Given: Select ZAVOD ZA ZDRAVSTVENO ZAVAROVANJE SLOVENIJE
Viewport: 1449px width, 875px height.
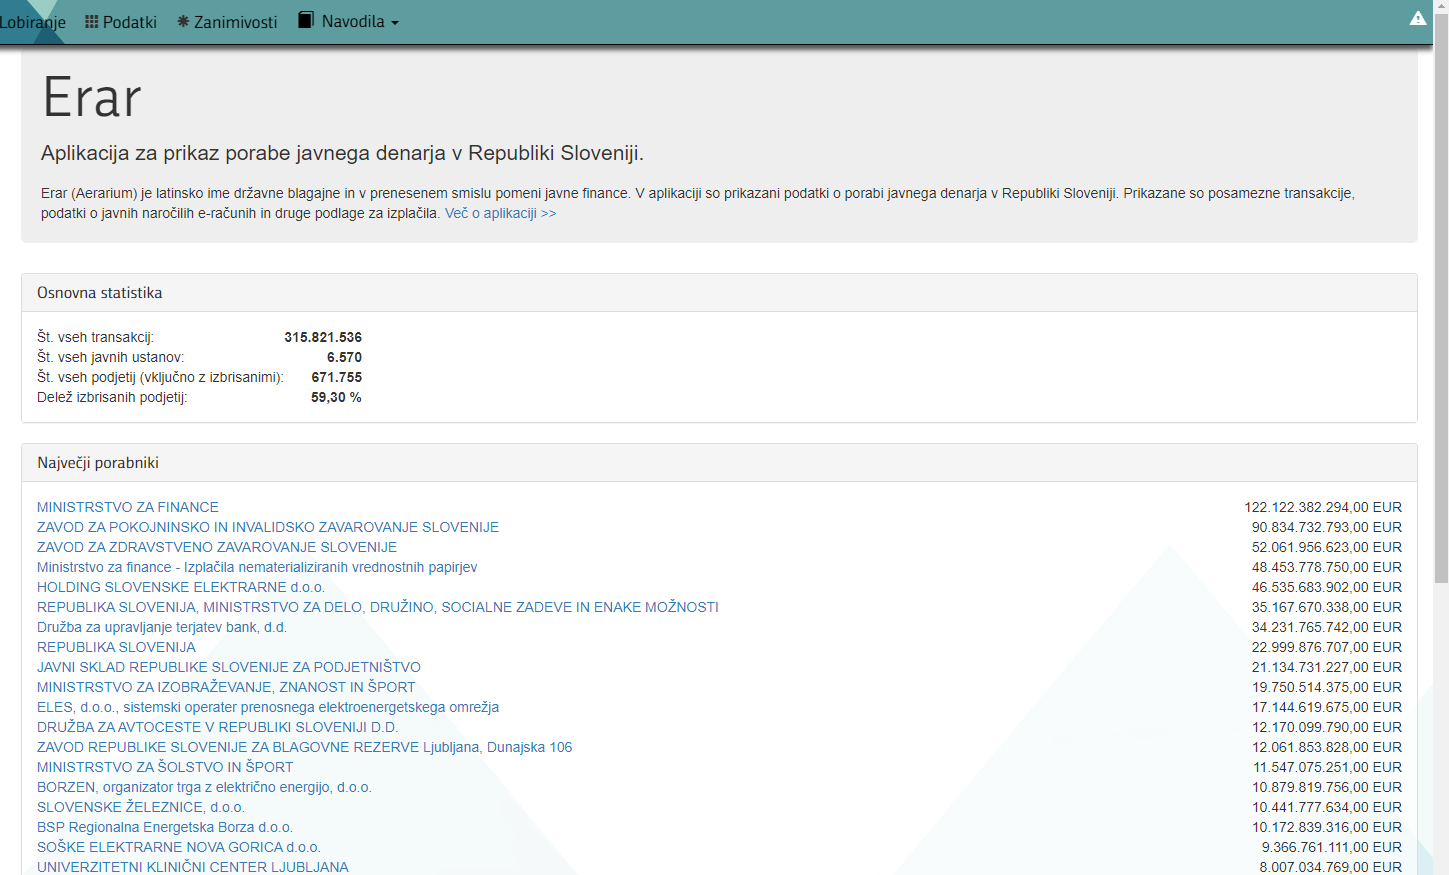Looking at the screenshot, I should tap(217, 547).
